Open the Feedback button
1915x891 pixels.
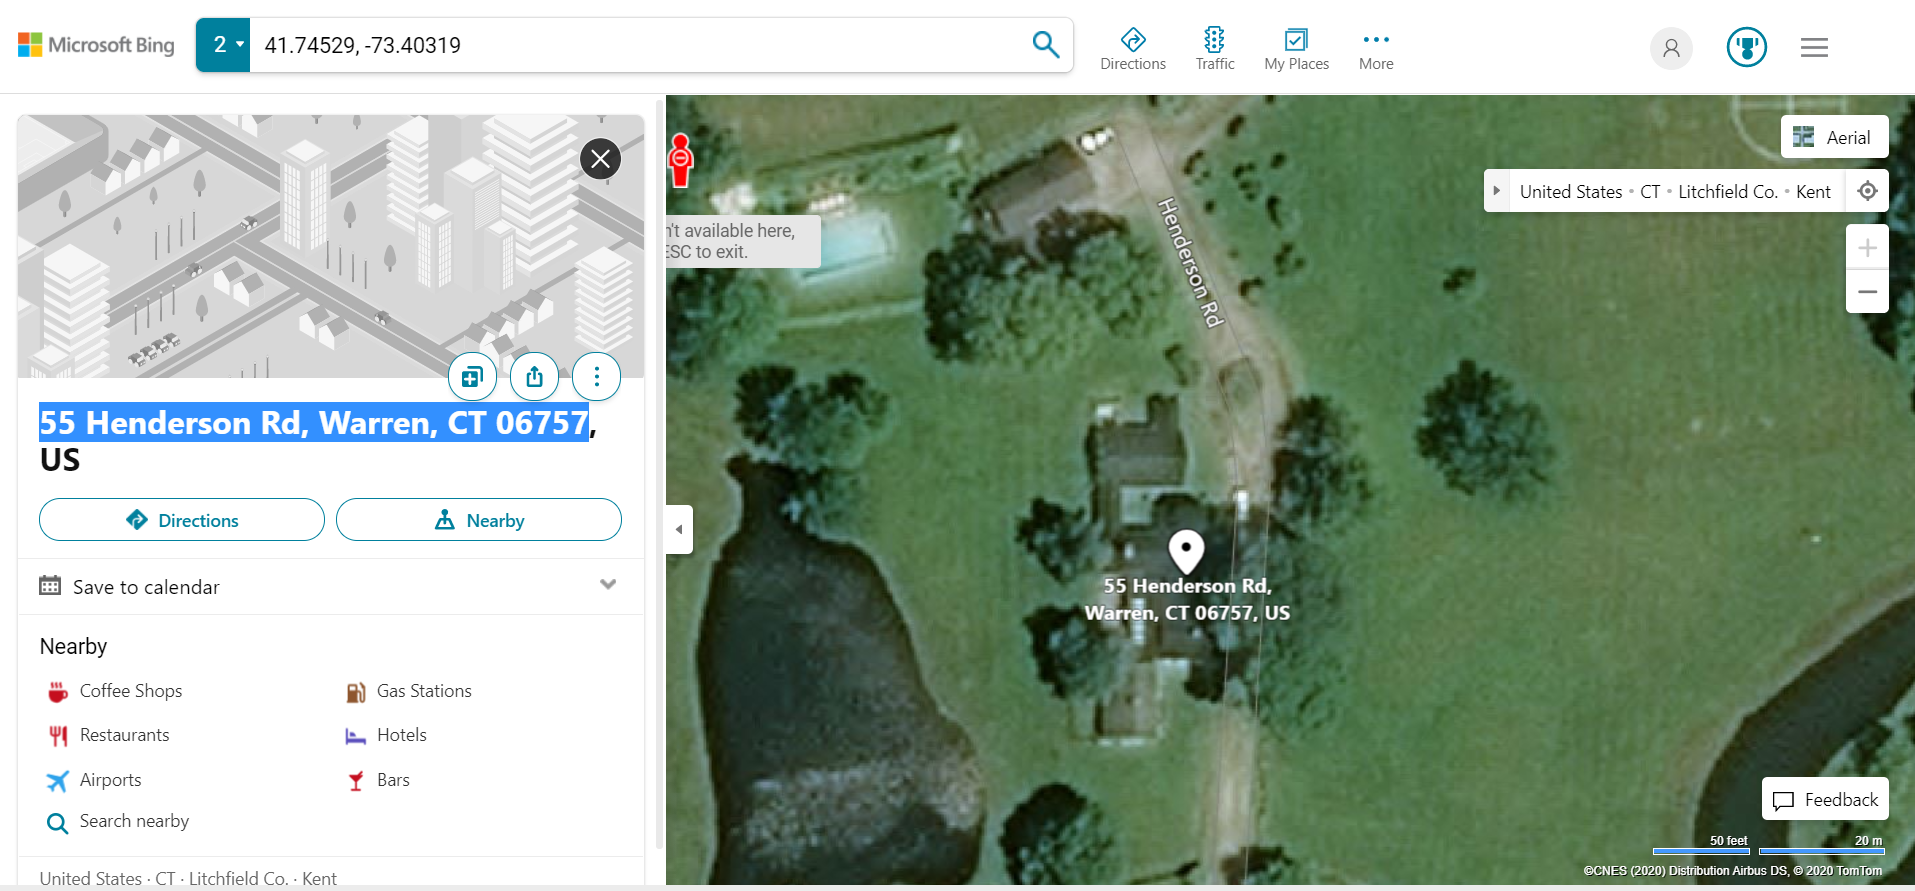pyautogui.click(x=1825, y=799)
